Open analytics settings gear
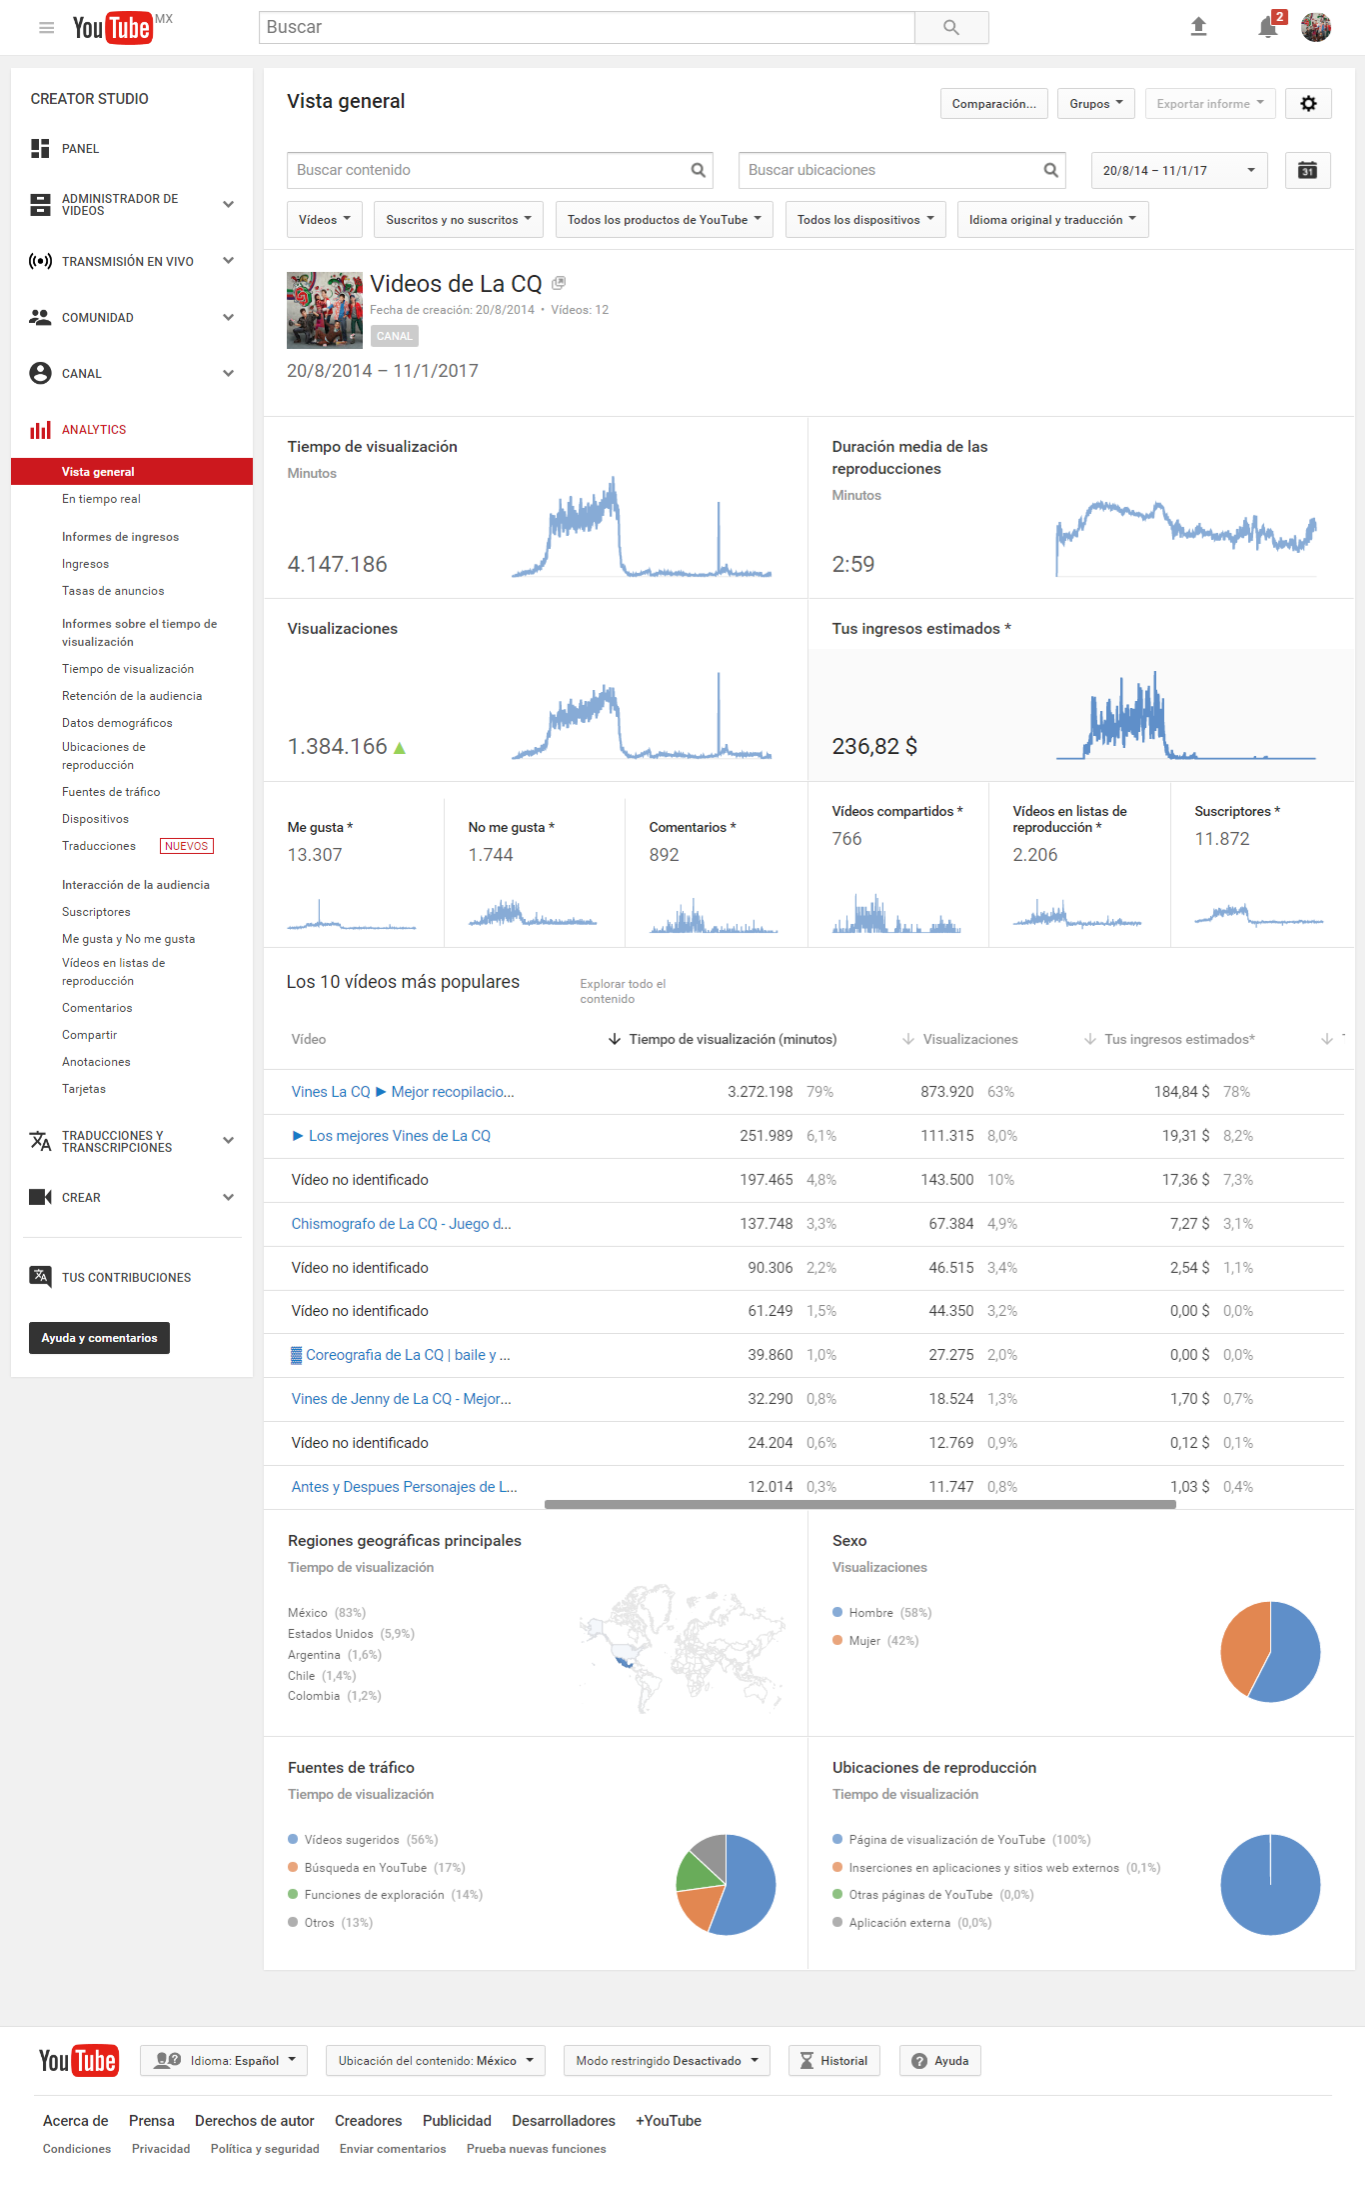The width and height of the screenshot is (1366, 2191). [1308, 104]
